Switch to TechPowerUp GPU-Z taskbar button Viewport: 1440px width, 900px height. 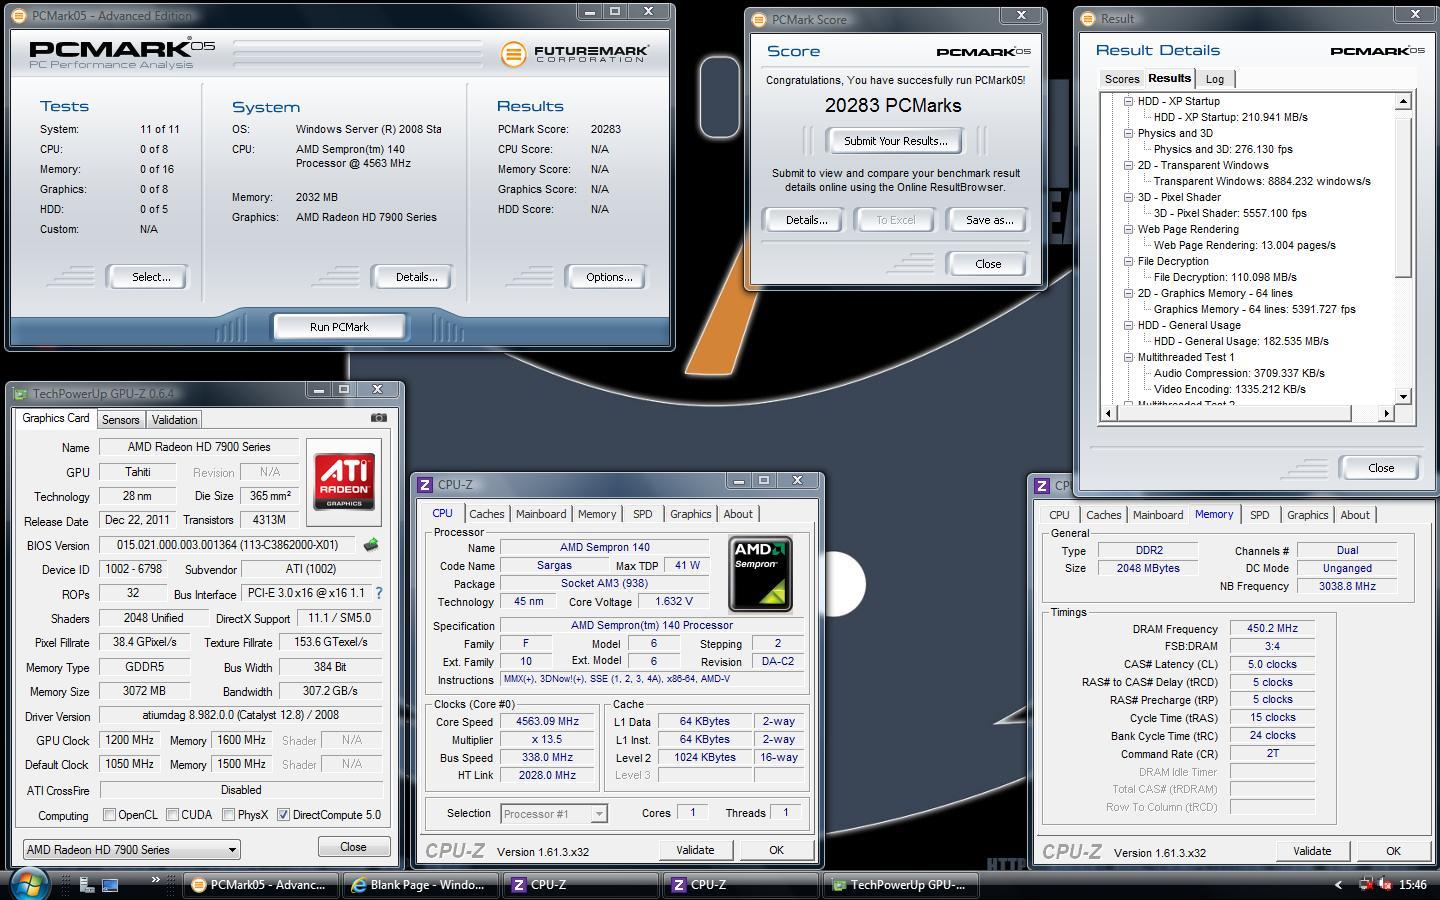click(x=899, y=885)
